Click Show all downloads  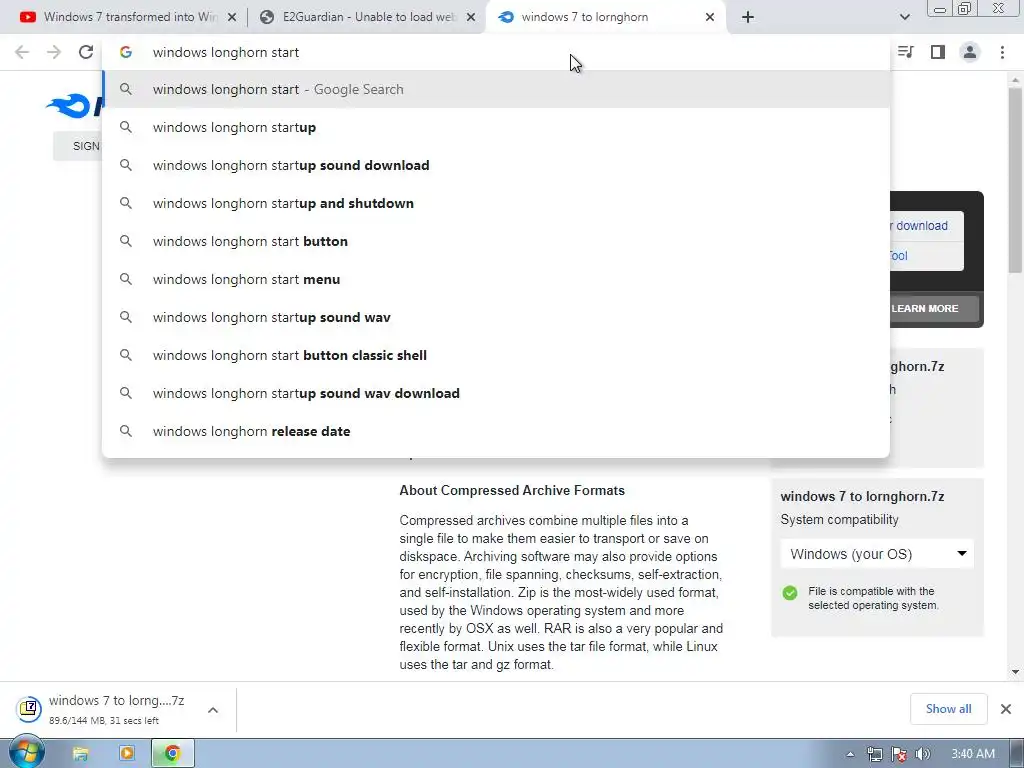(948, 709)
